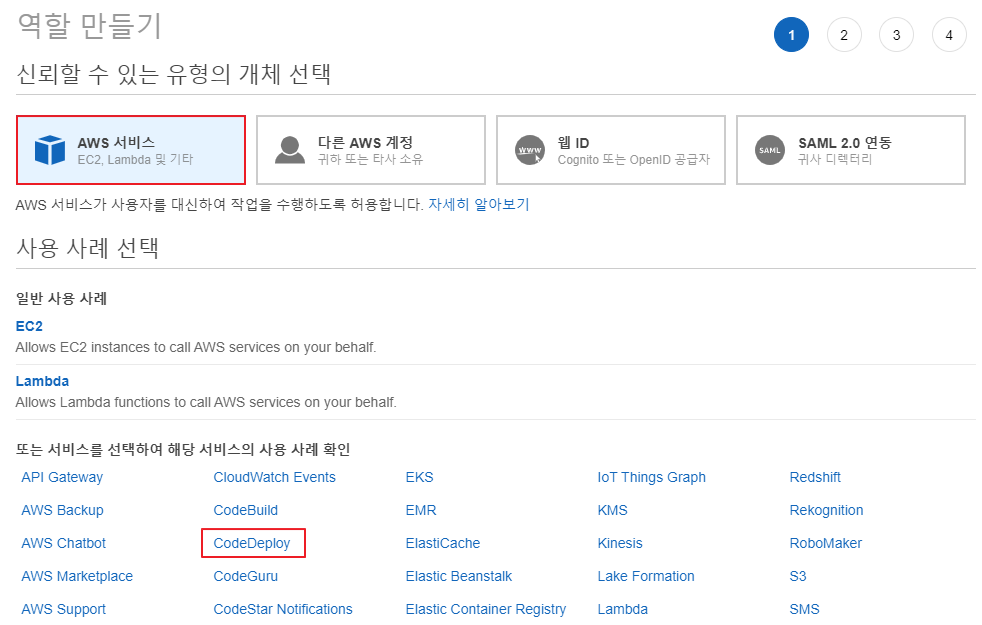Select the 웹 ID entity card
The height and width of the screenshot is (625, 982).
coord(611,150)
